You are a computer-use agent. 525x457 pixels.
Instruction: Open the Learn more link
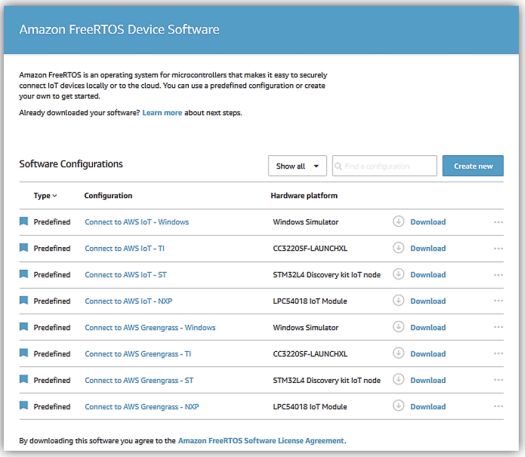click(162, 113)
